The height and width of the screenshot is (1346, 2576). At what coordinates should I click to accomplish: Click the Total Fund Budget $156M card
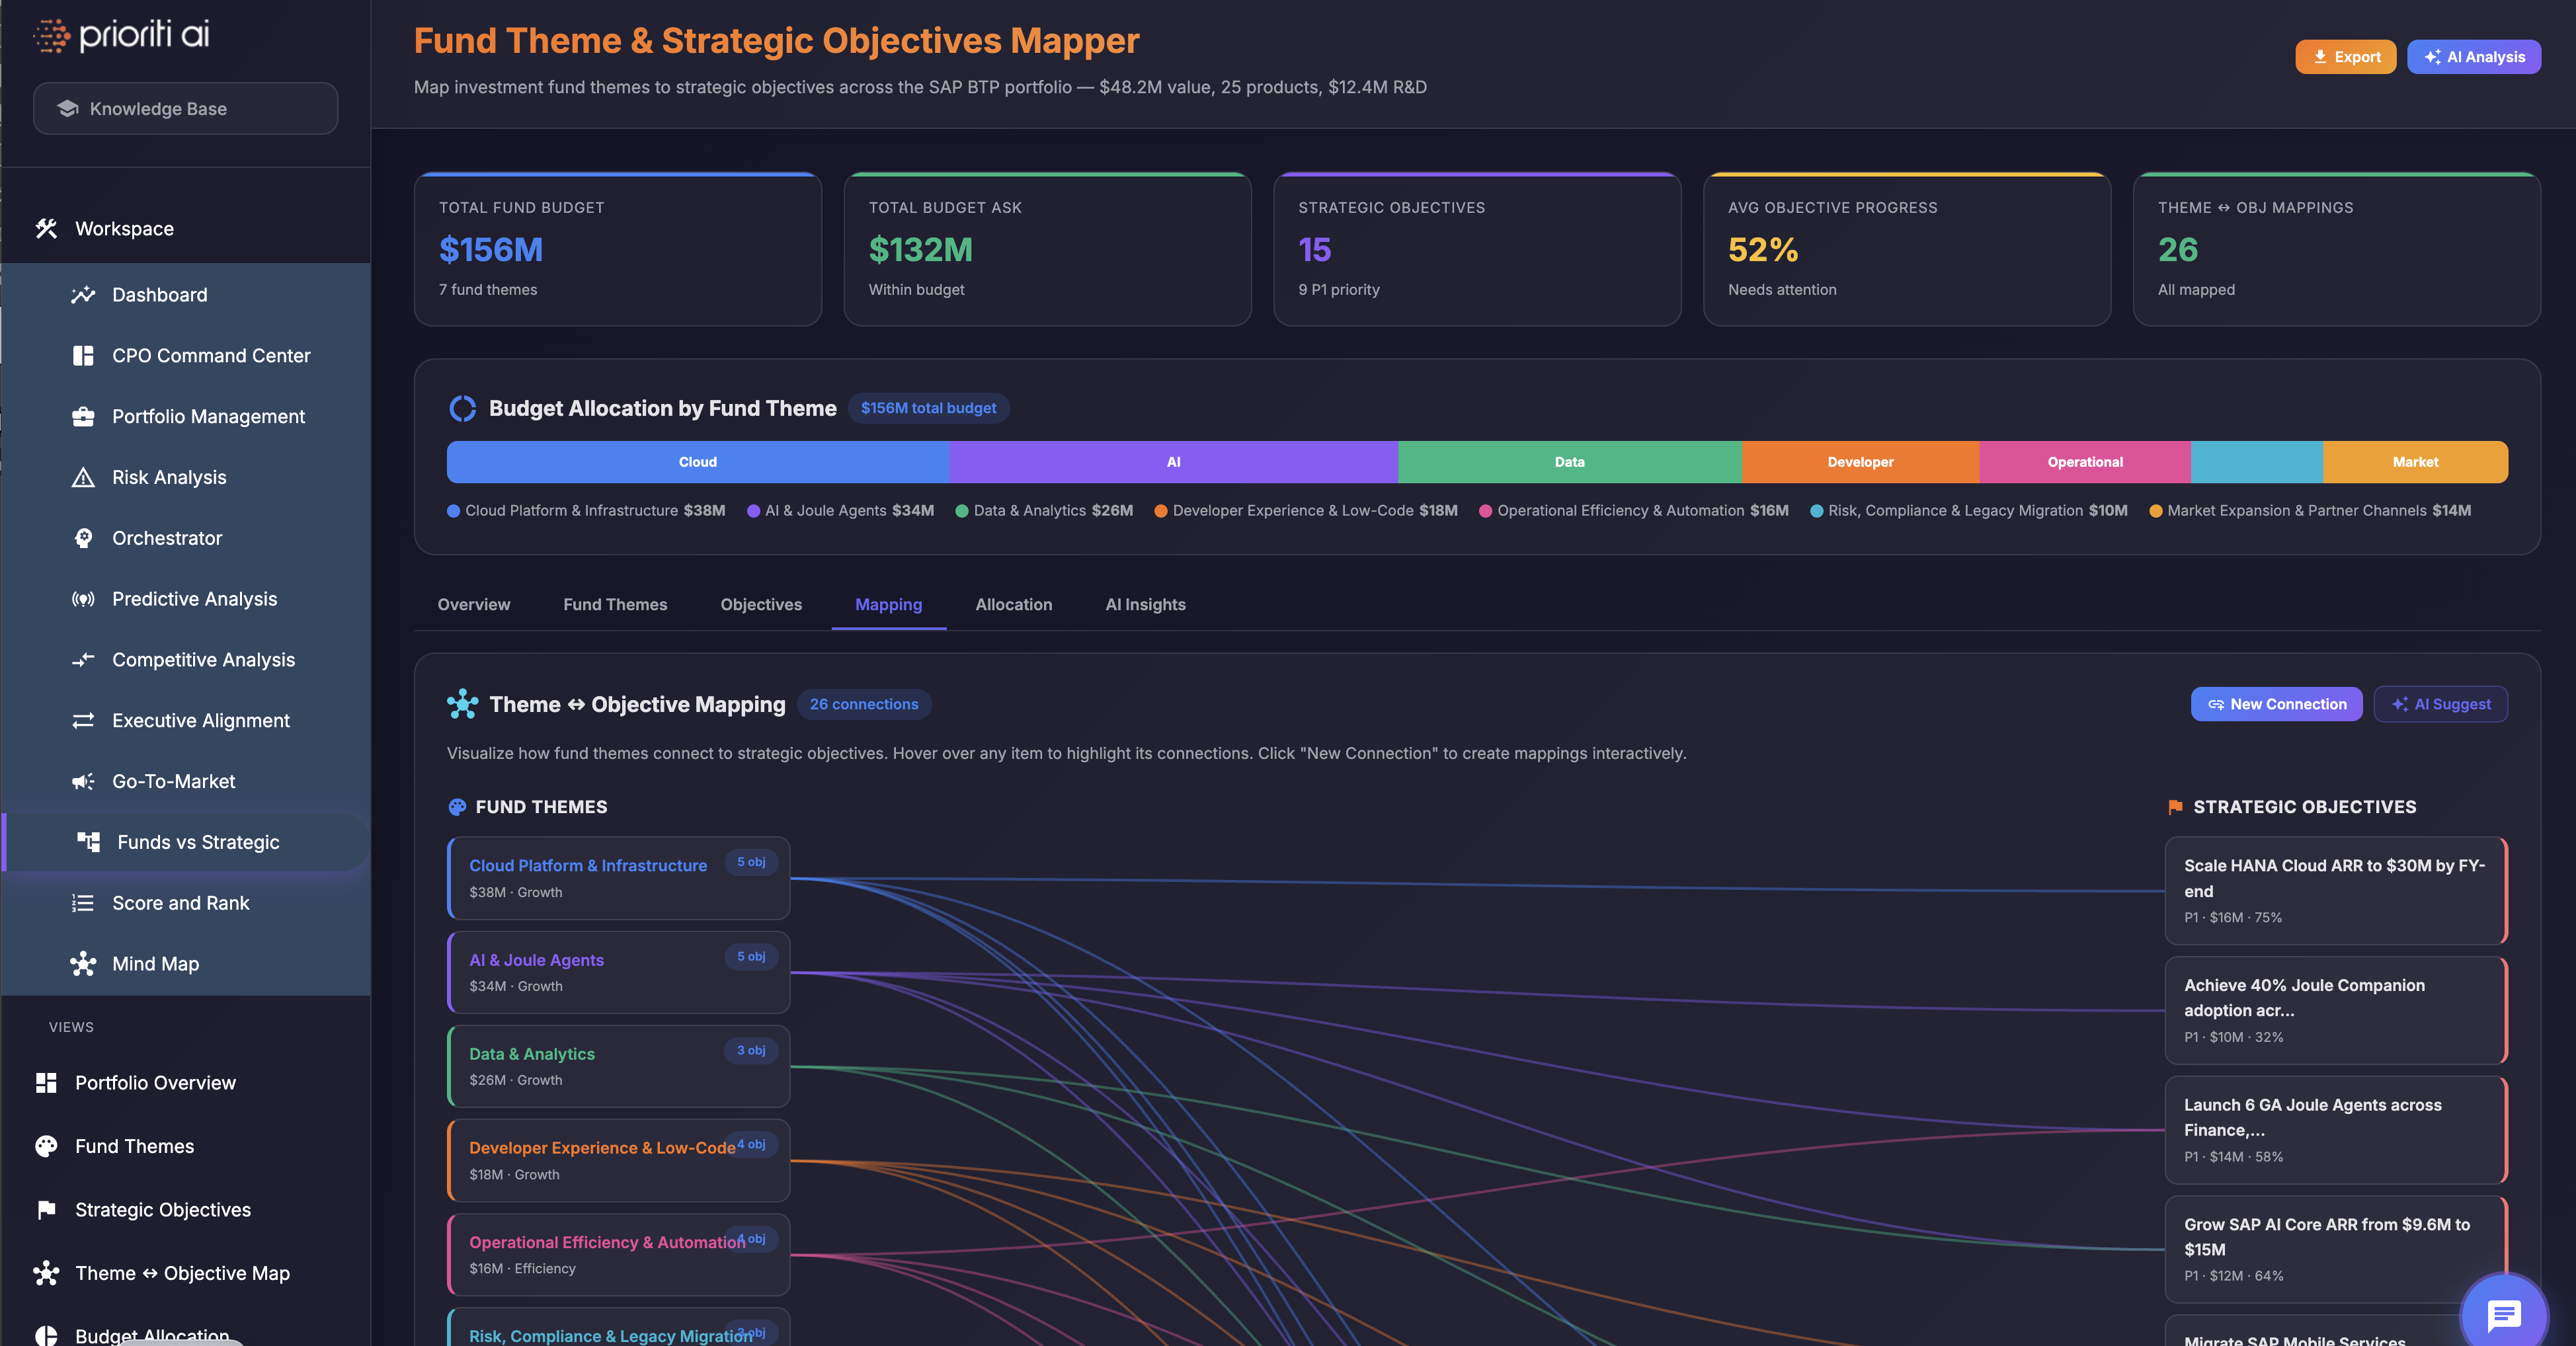tap(618, 249)
